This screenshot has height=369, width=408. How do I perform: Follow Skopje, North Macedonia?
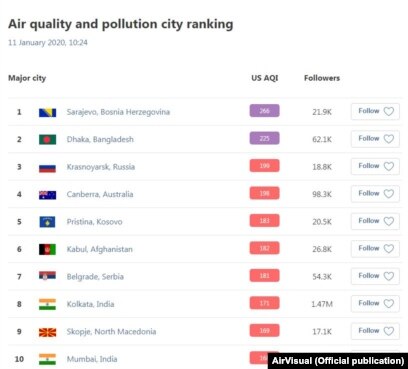click(x=375, y=331)
